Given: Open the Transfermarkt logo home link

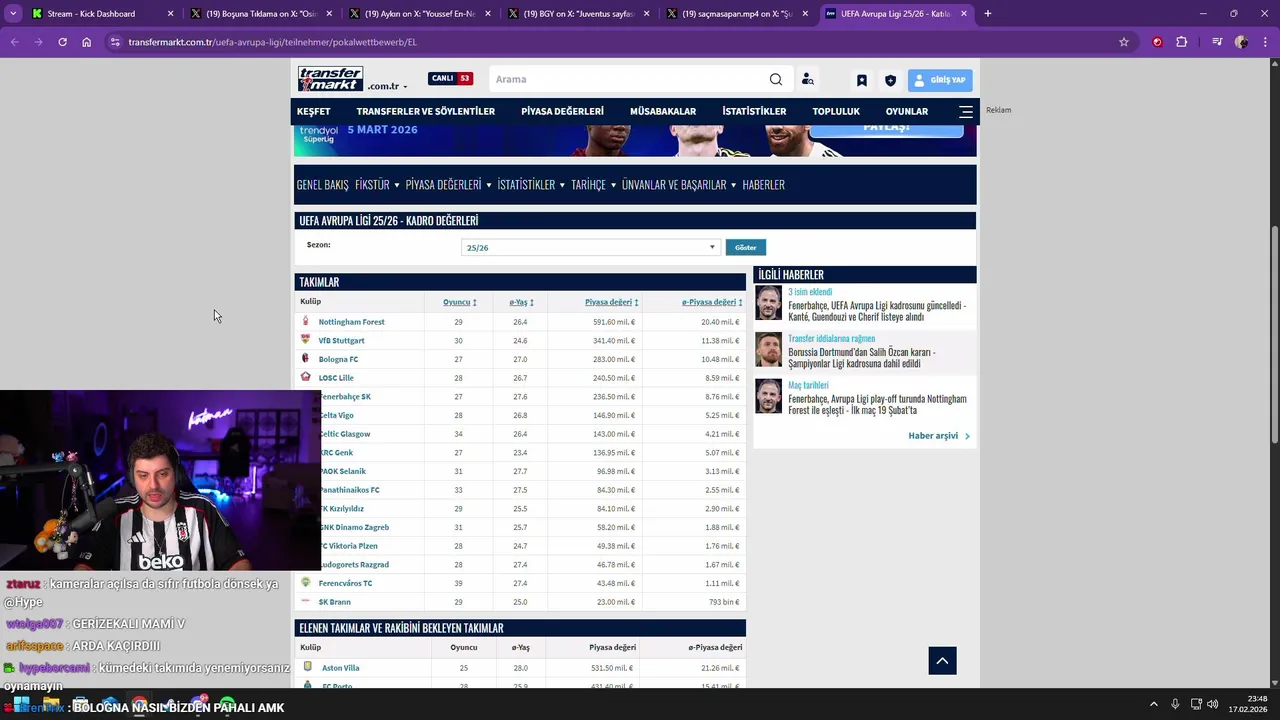Looking at the screenshot, I should click(x=330, y=79).
